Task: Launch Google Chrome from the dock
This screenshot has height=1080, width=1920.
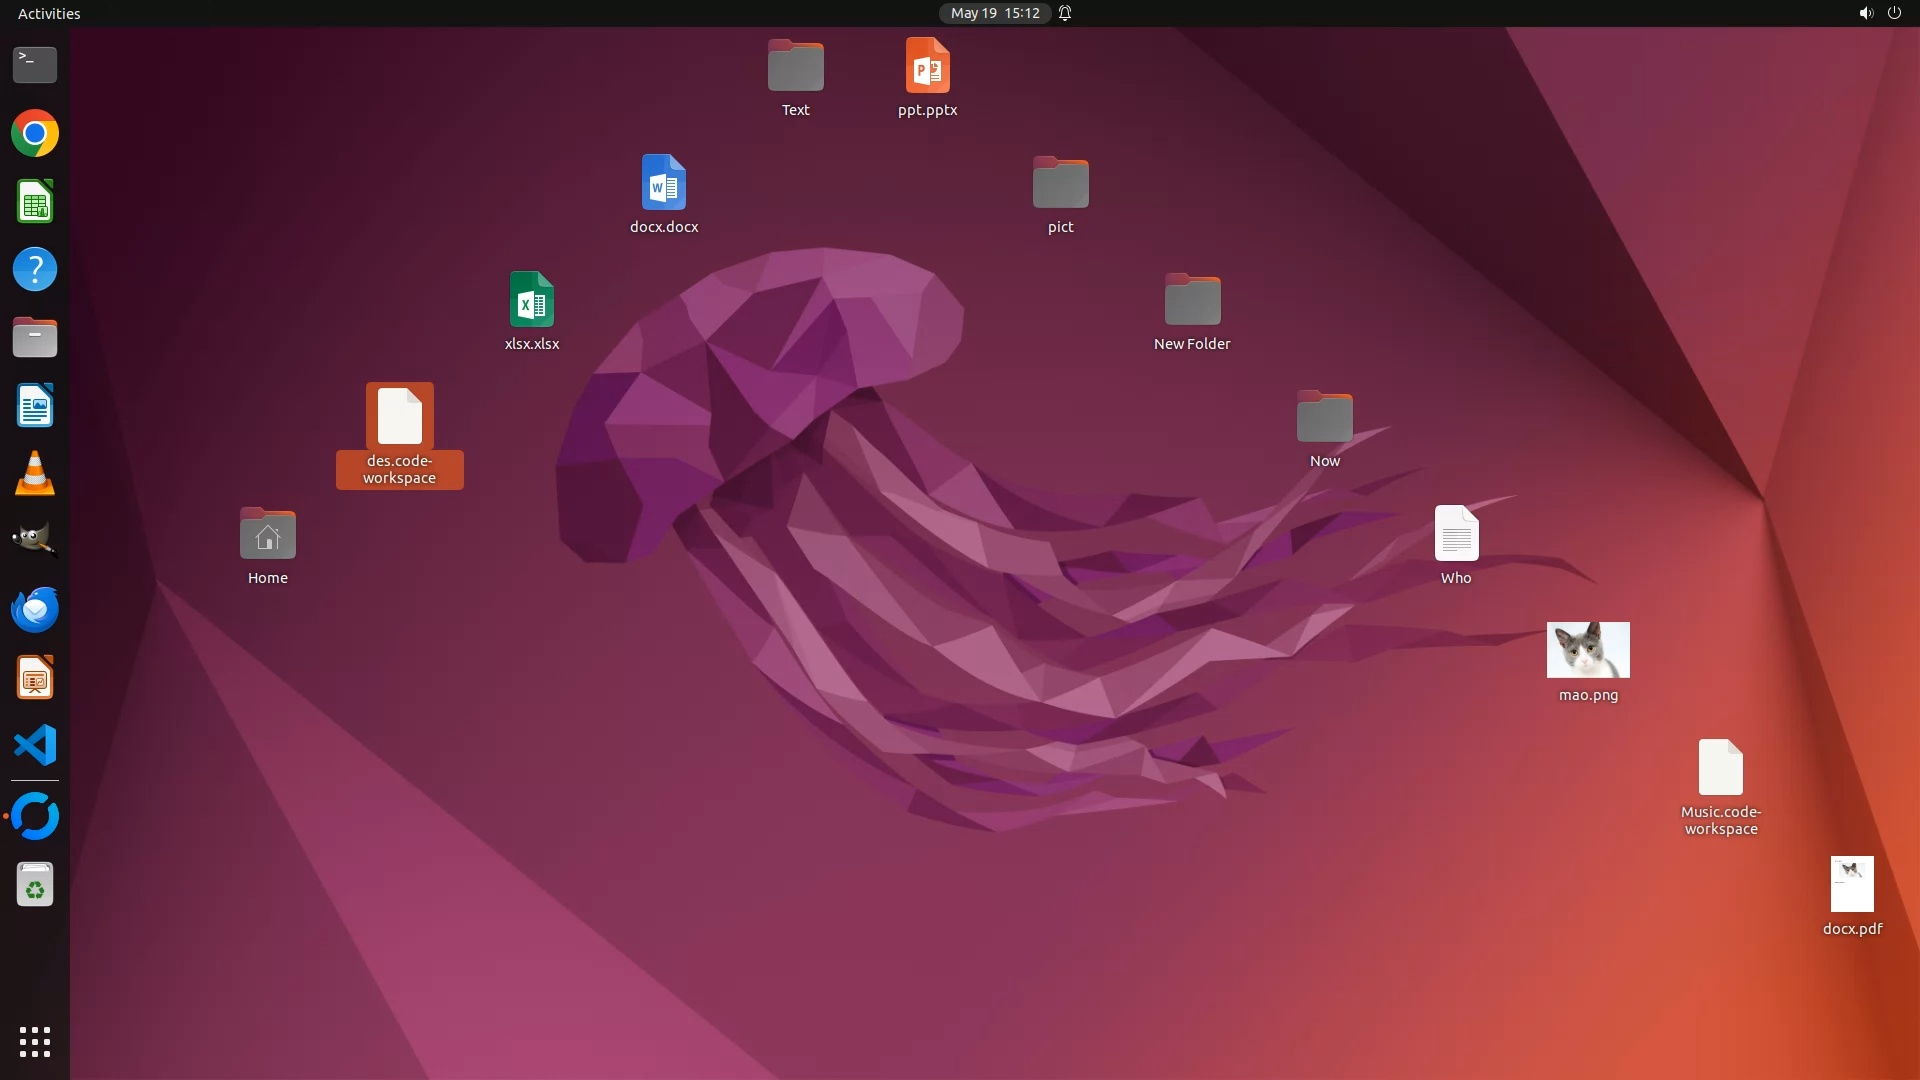Action: (35, 133)
